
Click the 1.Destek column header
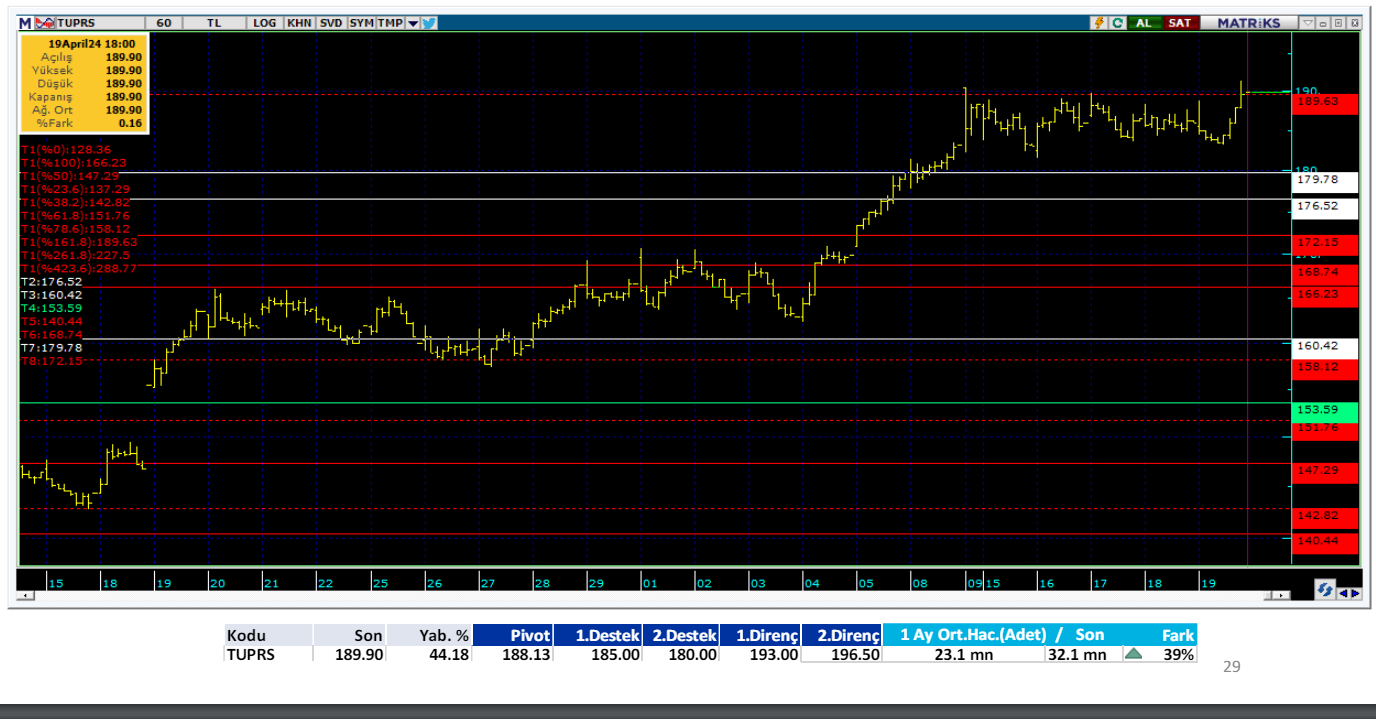pyautogui.click(x=598, y=636)
